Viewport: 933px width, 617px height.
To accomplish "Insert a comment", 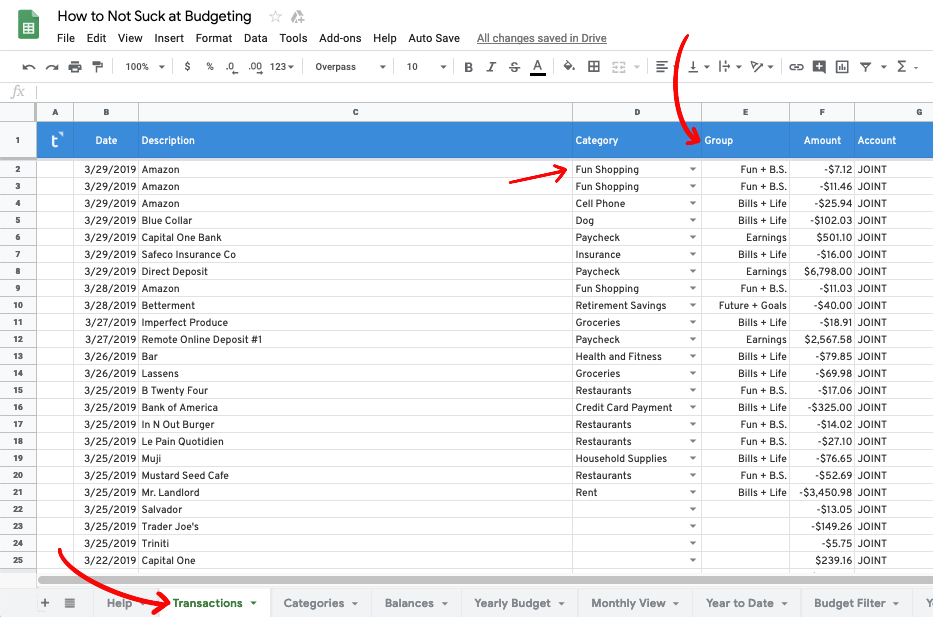I will [x=819, y=67].
